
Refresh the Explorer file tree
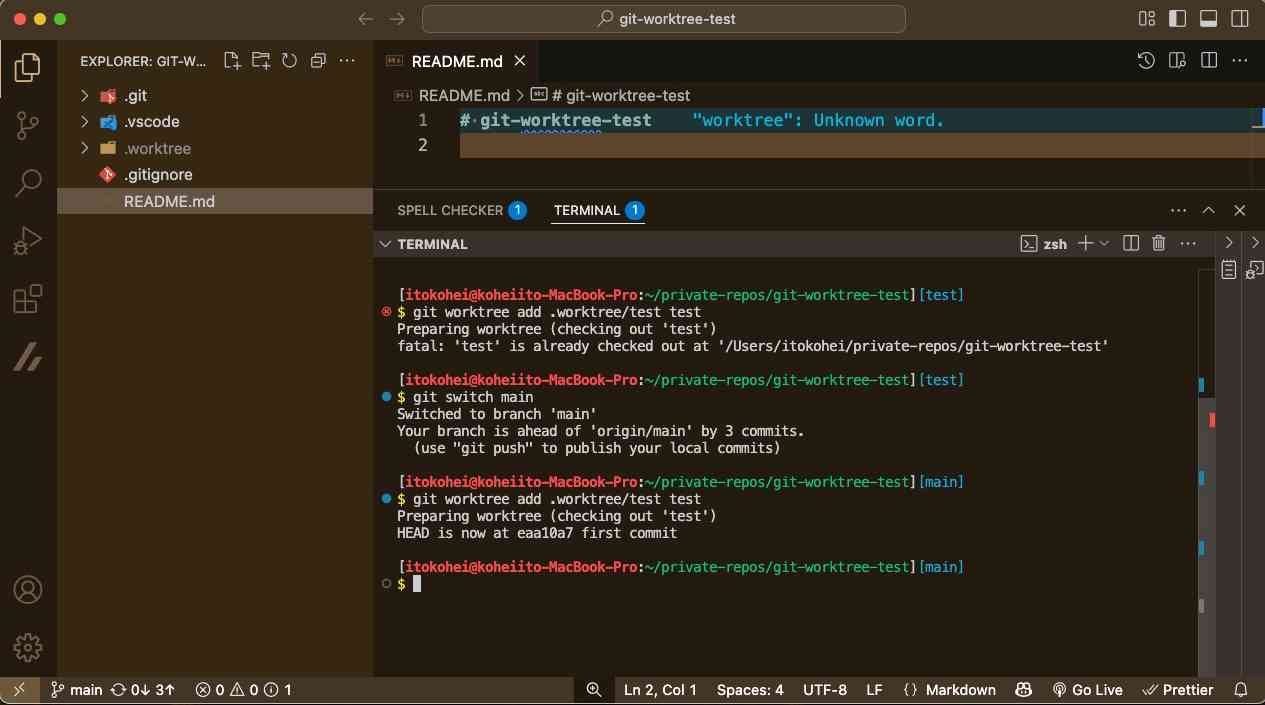(289, 61)
